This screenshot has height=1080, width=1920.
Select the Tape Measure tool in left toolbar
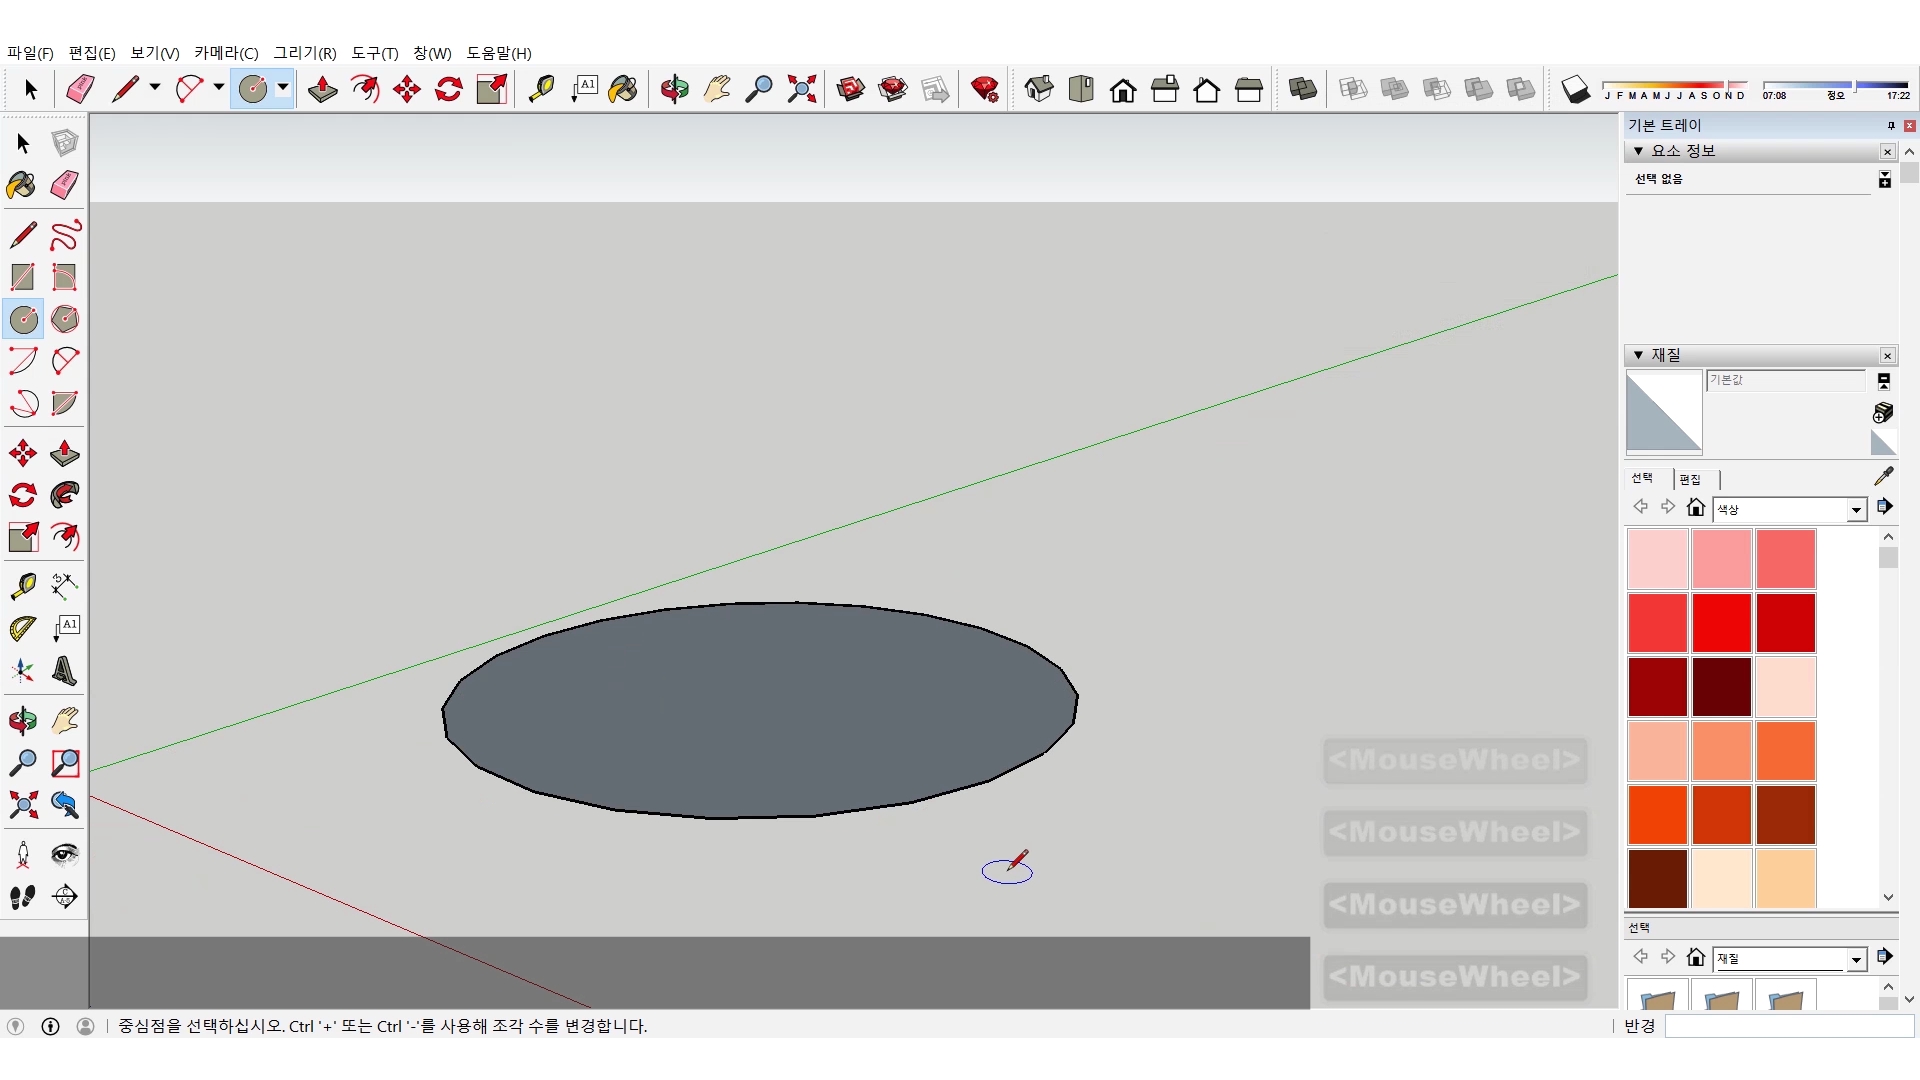pos(23,585)
